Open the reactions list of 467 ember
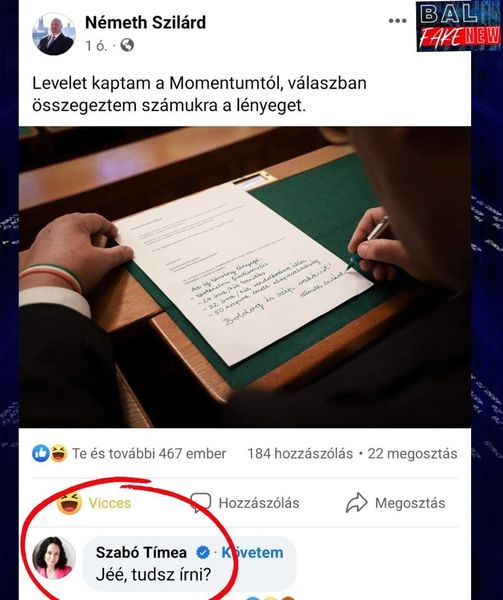 click(149, 454)
